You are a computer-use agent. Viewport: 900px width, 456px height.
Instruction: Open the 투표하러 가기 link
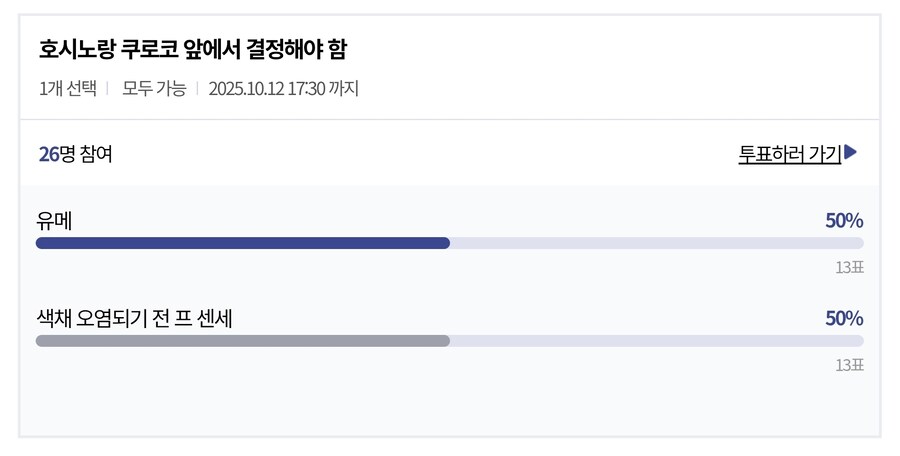click(x=790, y=154)
